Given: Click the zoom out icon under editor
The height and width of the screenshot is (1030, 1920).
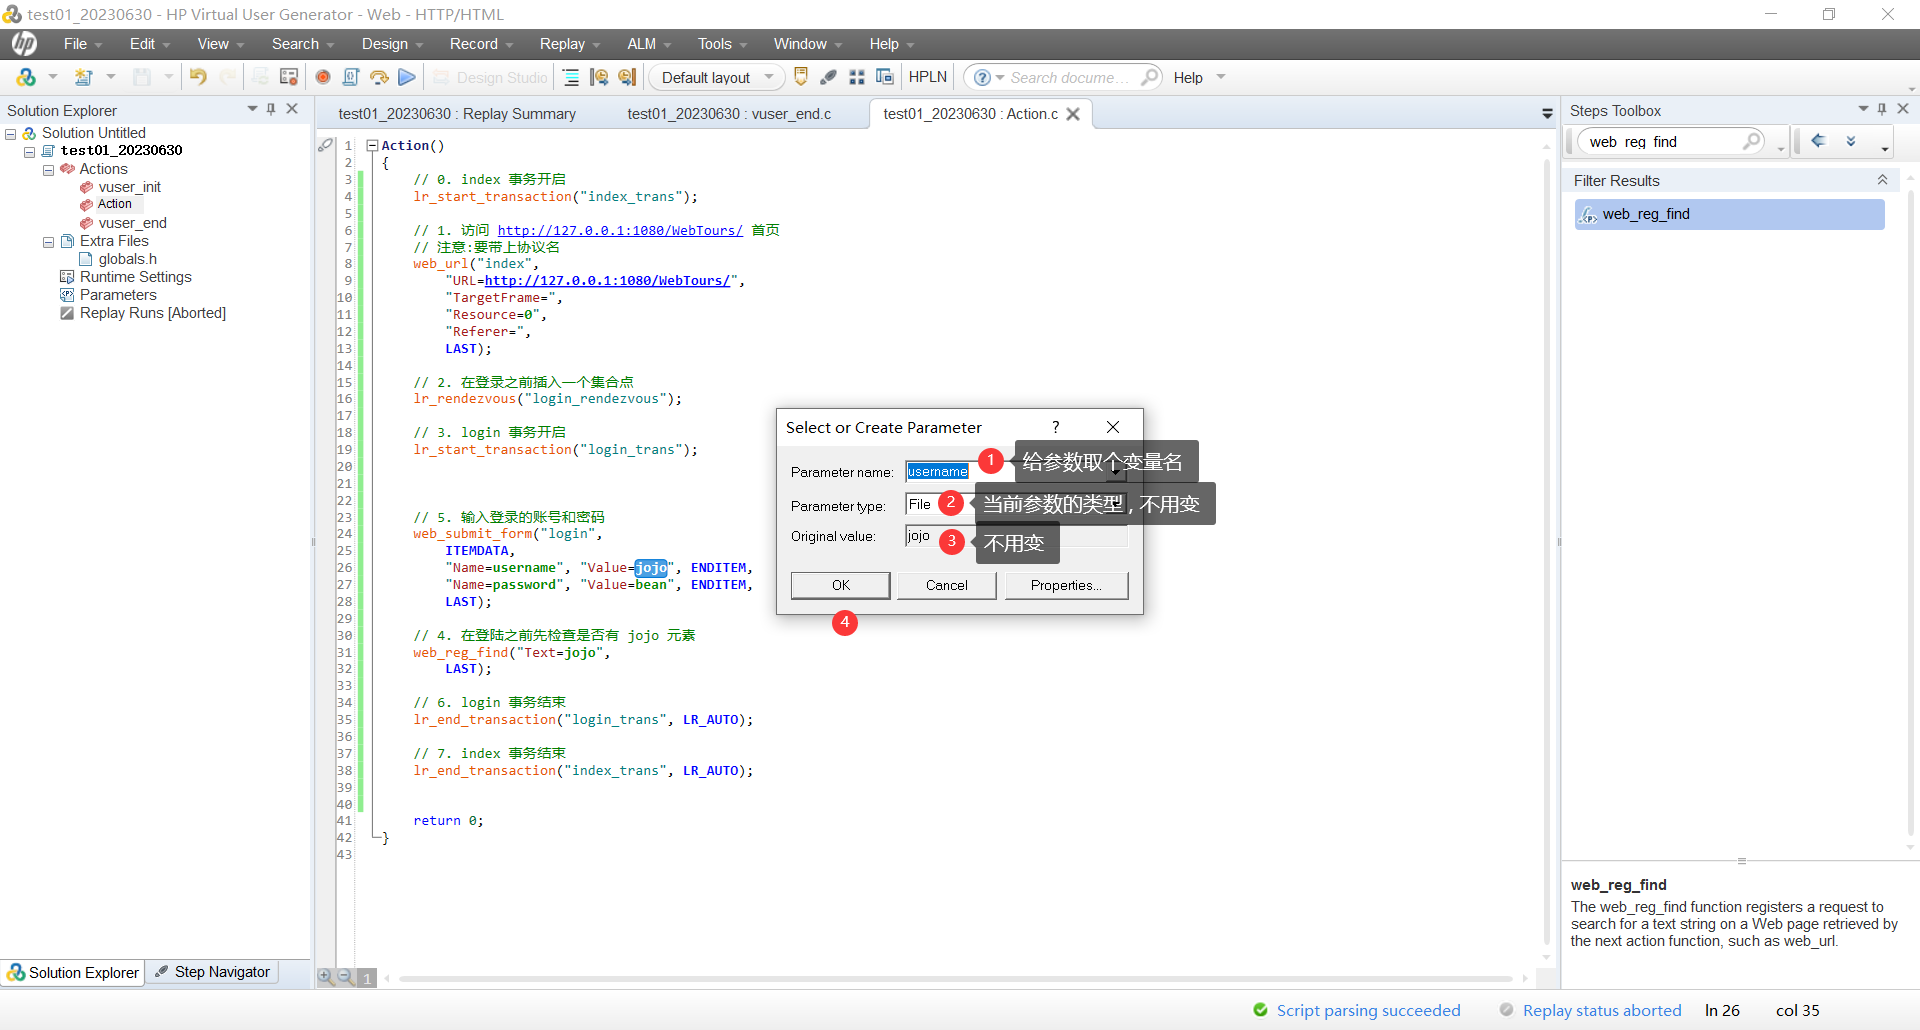Looking at the screenshot, I should point(345,977).
